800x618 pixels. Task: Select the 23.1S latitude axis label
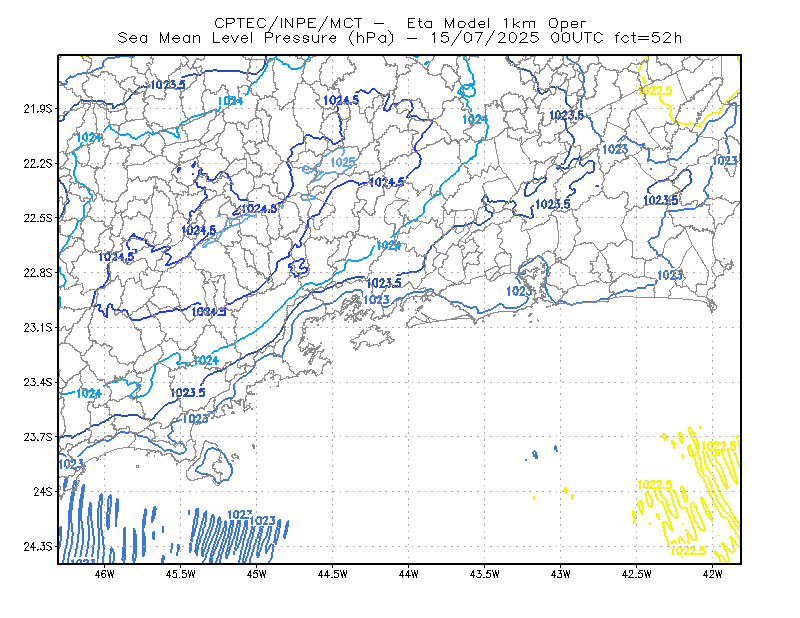point(38,327)
